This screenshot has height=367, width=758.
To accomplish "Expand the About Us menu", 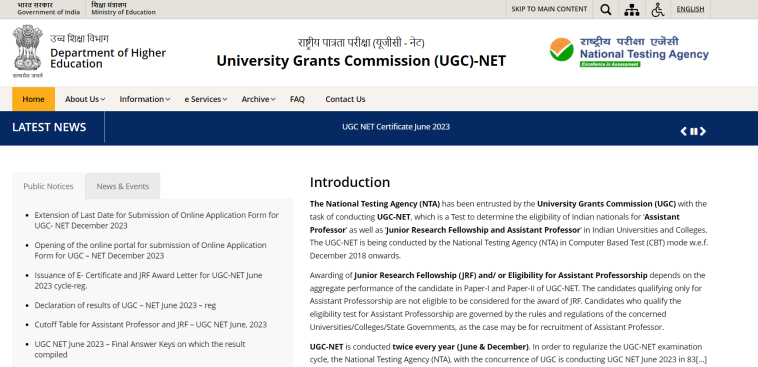I will coord(85,99).
